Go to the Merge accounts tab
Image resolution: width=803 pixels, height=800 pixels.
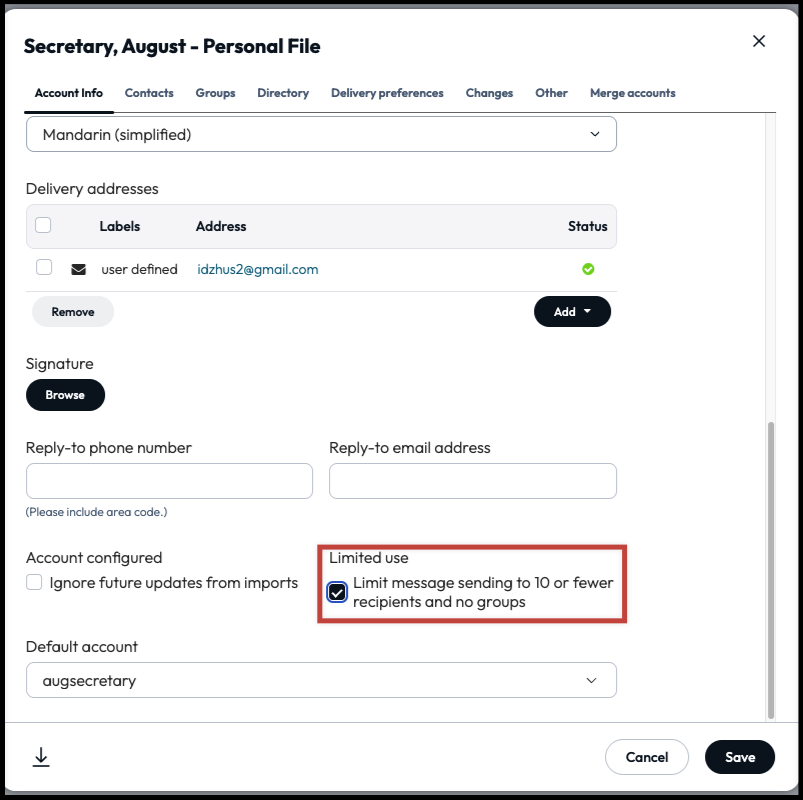click(632, 93)
